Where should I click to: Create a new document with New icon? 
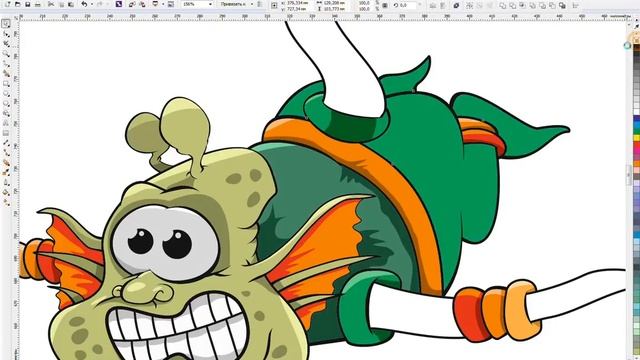[x=8, y=4]
